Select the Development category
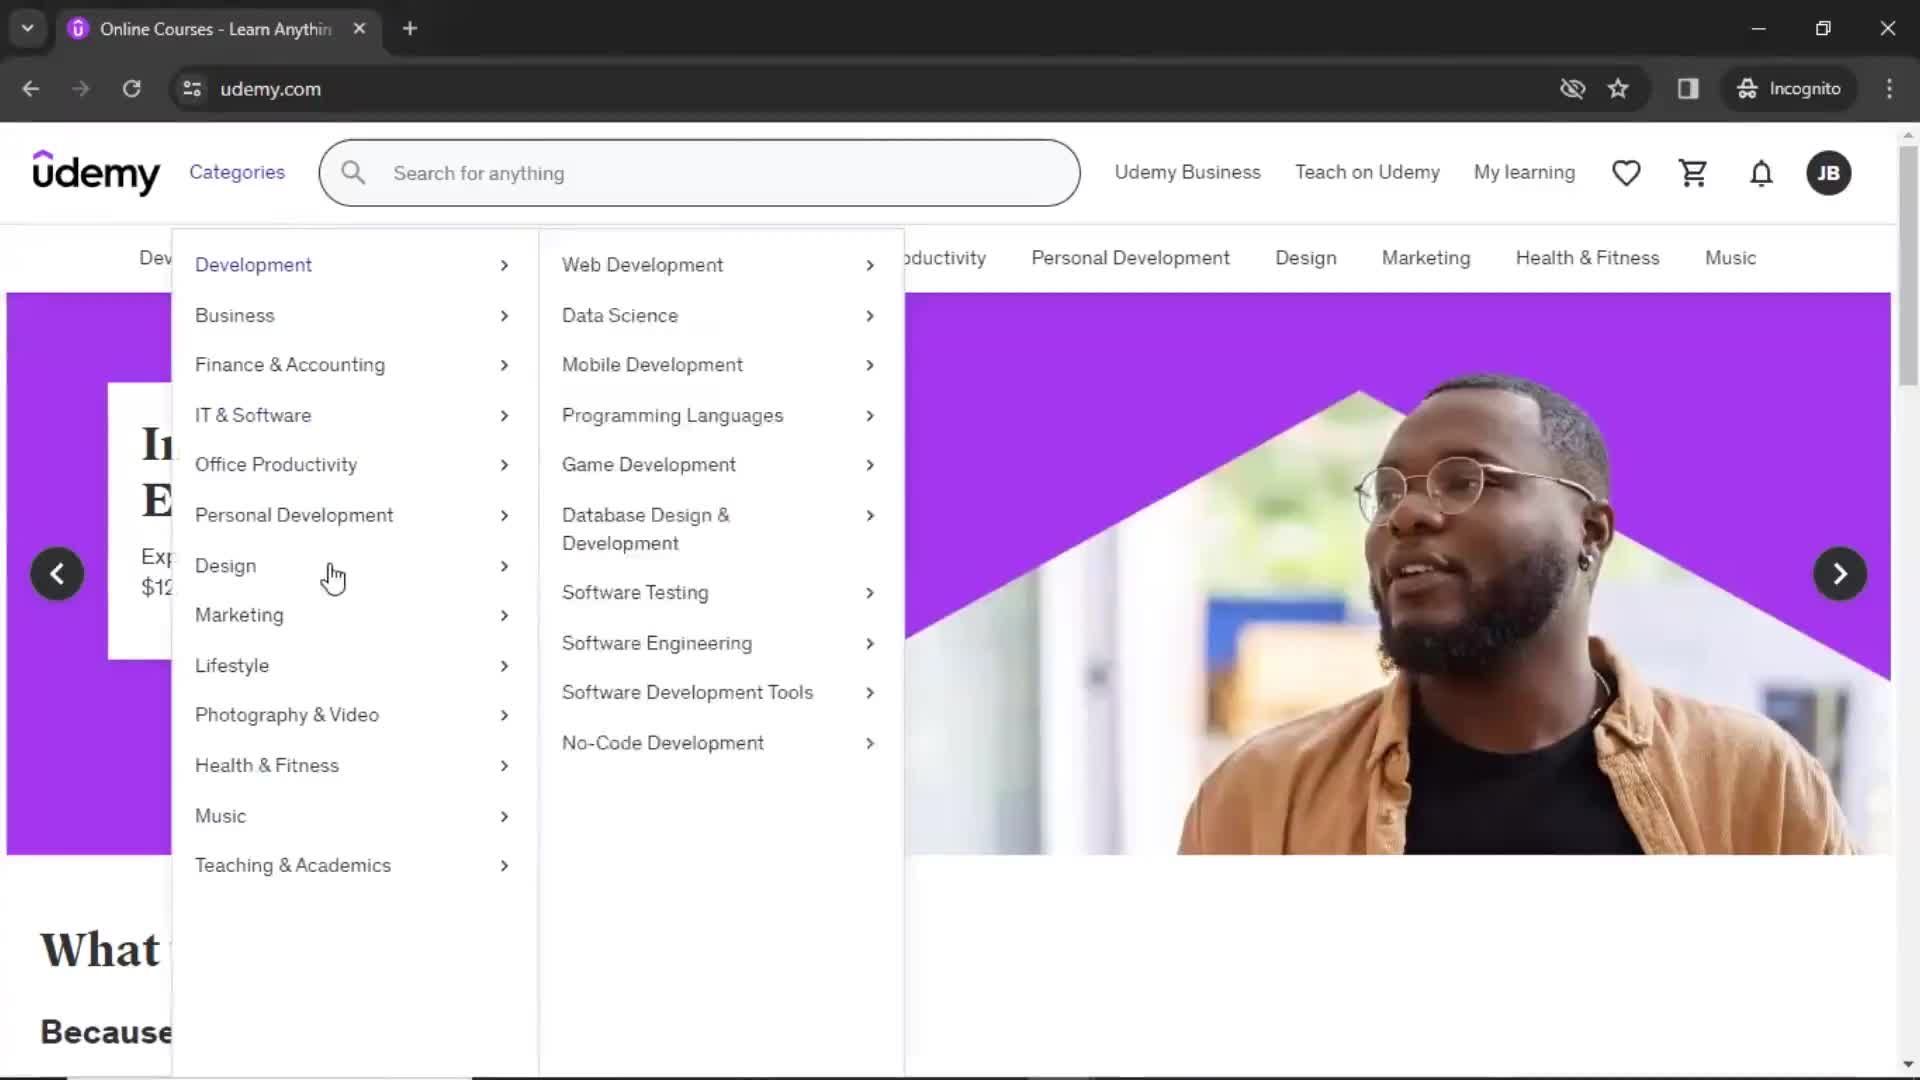 coord(255,265)
